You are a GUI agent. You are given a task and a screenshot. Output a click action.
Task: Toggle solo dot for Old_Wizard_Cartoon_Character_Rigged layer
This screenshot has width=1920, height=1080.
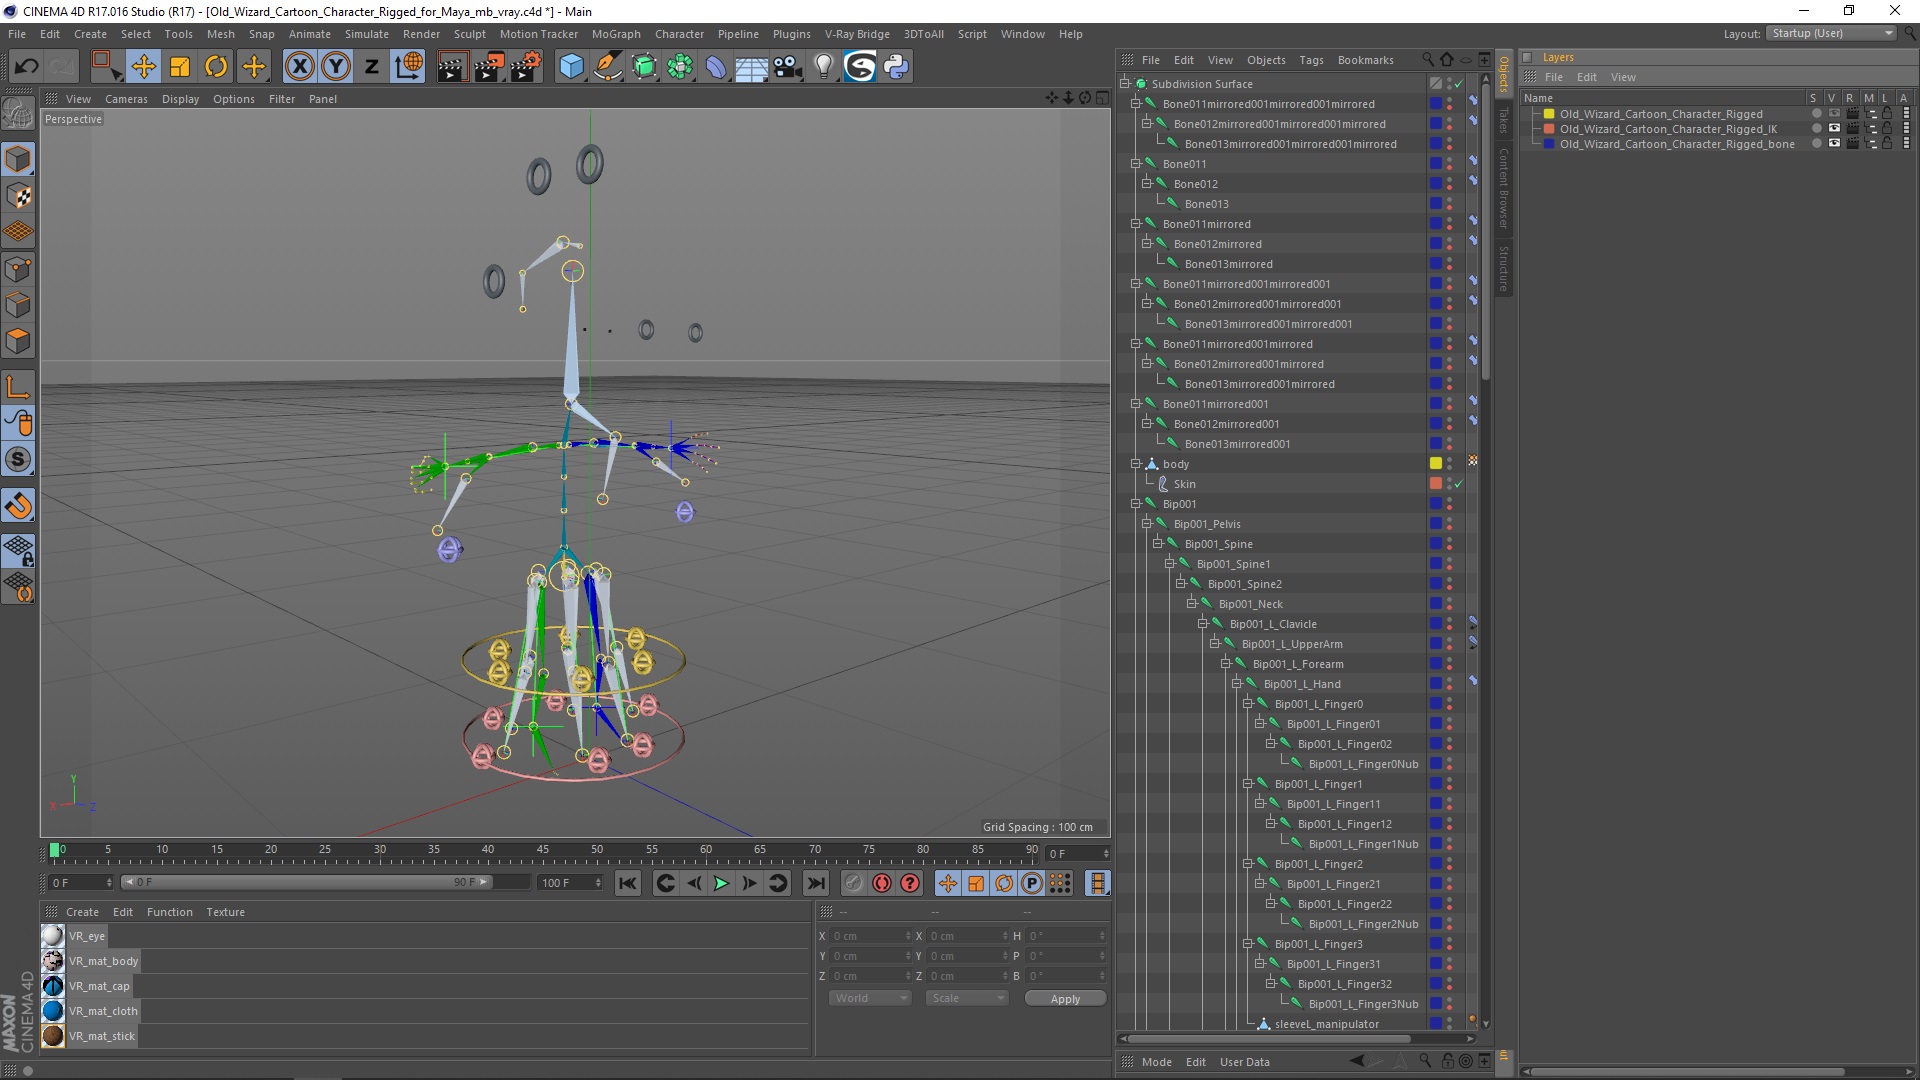[1816, 114]
